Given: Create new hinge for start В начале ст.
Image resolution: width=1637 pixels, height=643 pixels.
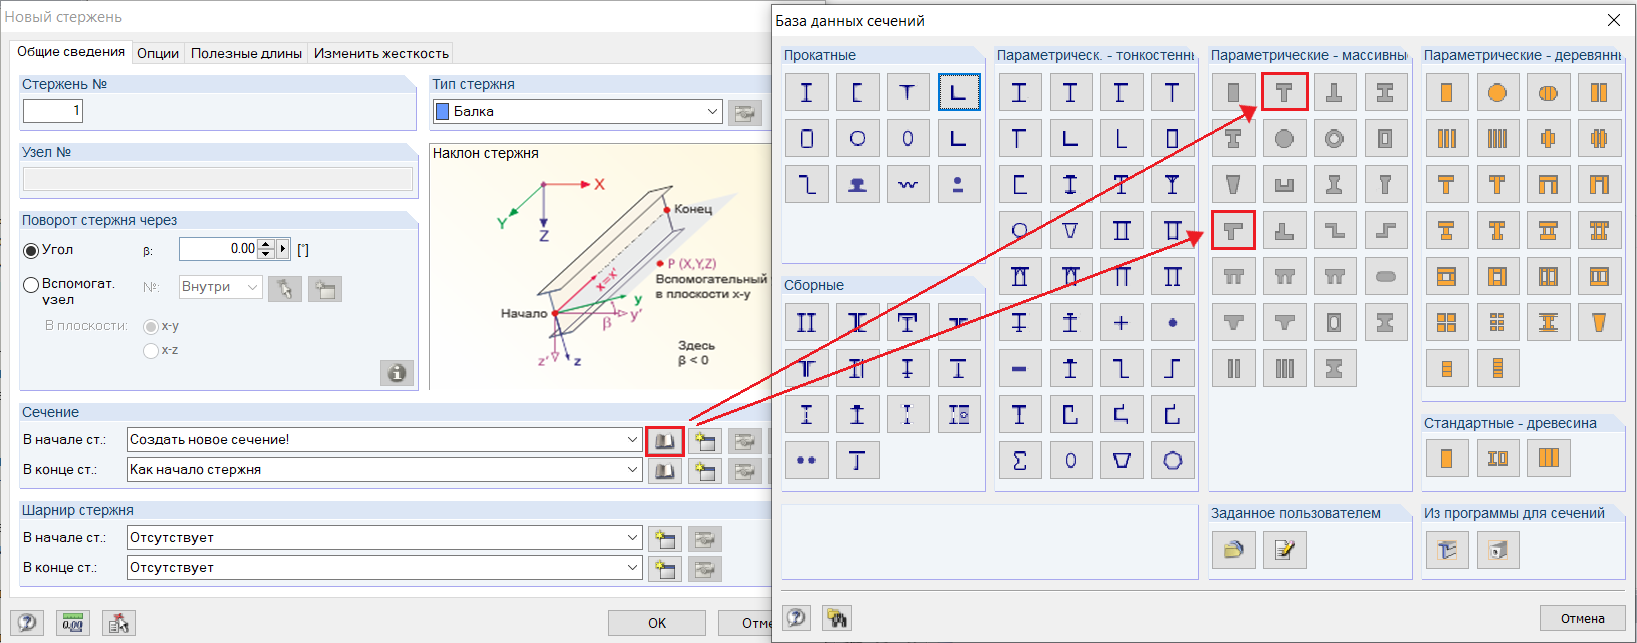Looking at the screenshot, I should tap(665, 539).
